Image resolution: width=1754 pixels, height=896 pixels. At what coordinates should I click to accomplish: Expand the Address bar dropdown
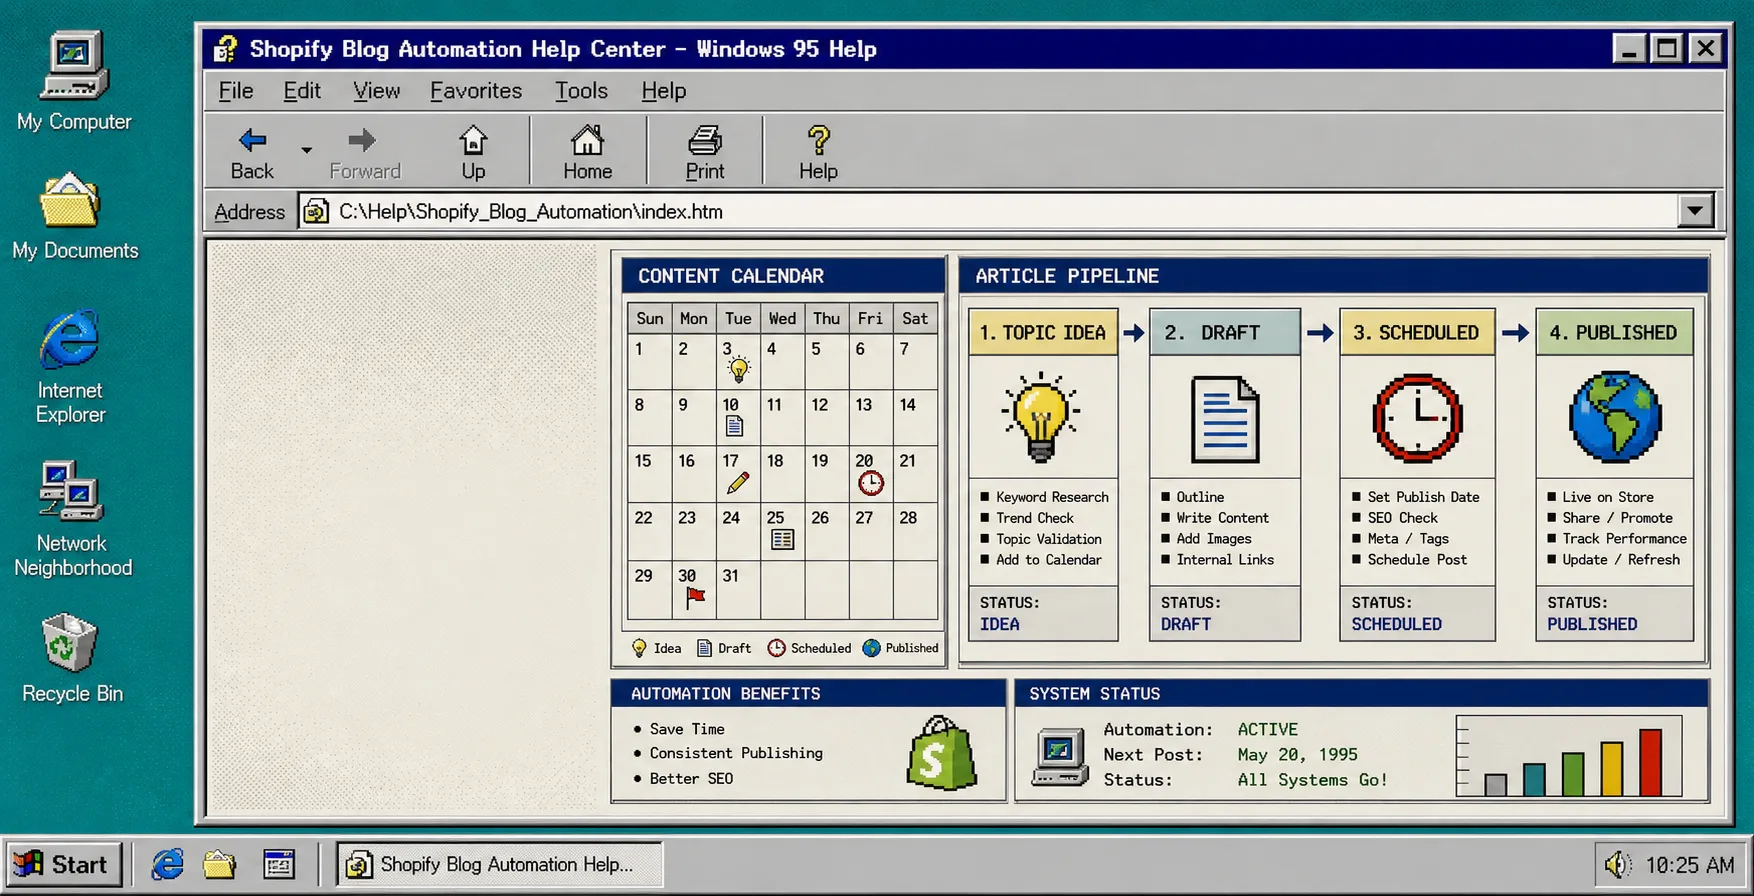click(1694, 211)
